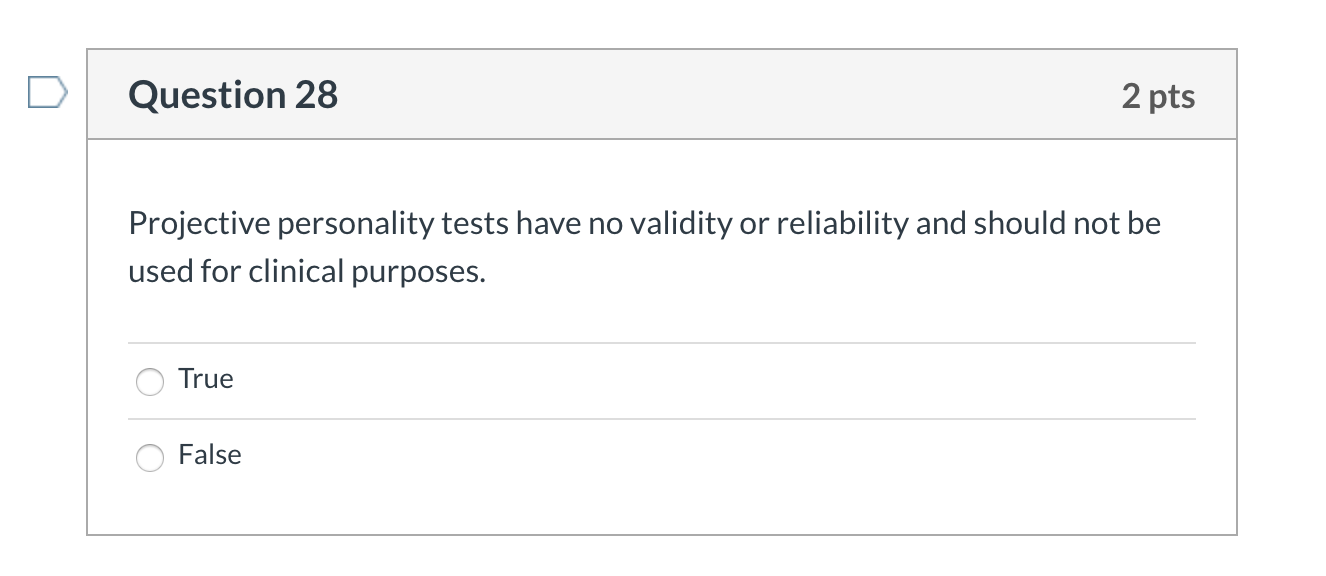Flag Question 28 with the bookmark icon
This screenshot has height=576, width=1326.
click(x=47, y=94)
